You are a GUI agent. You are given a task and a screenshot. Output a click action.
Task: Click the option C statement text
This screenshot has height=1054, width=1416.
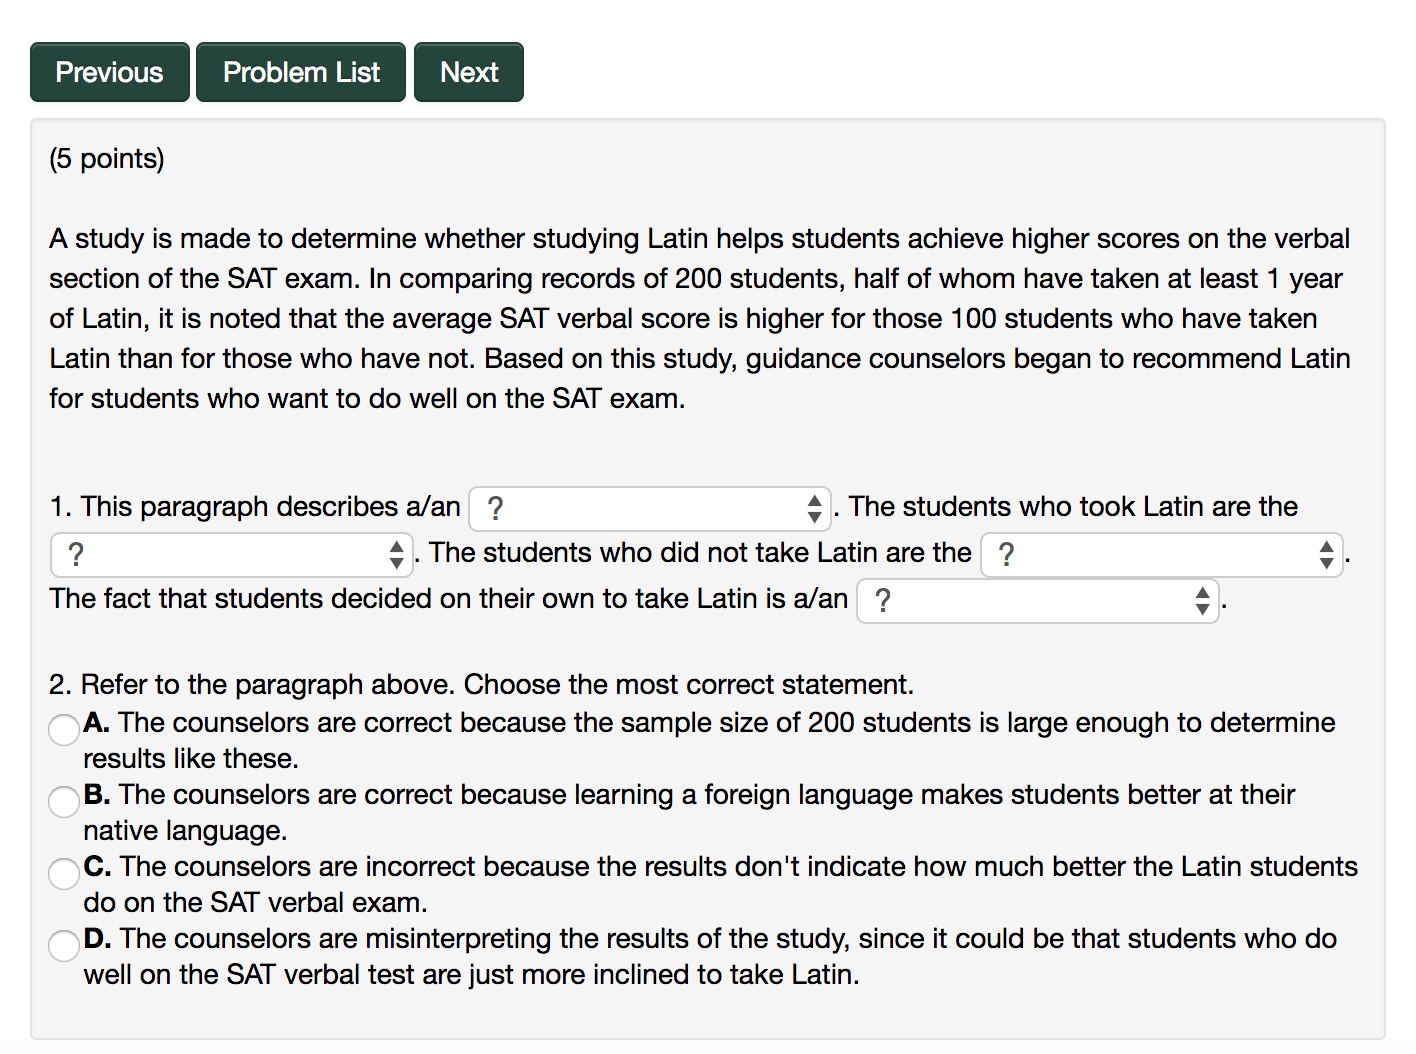[721, 885]
